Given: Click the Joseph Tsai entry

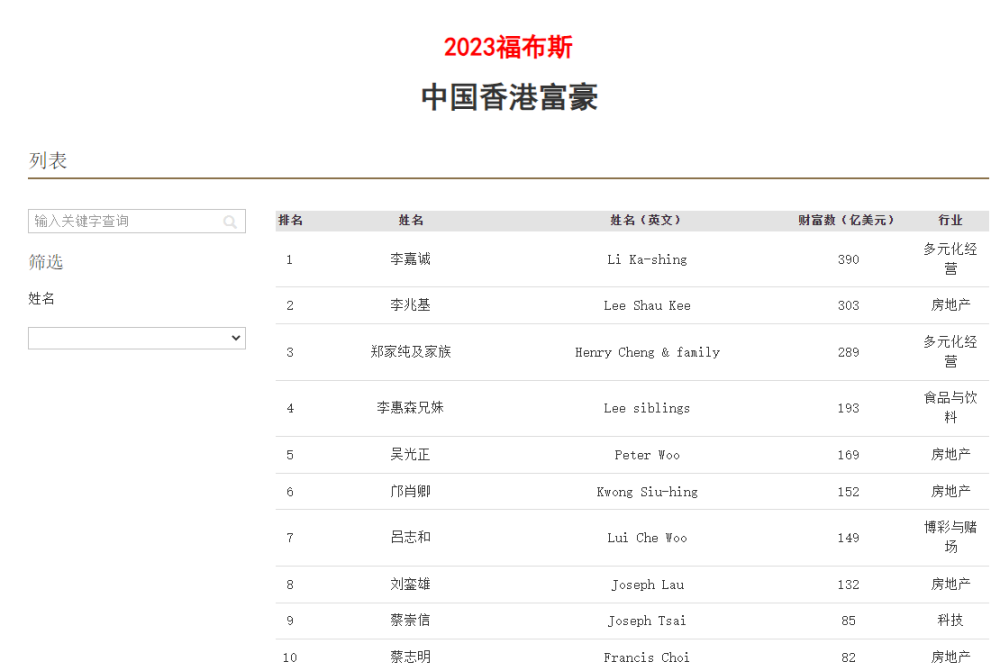Looking at the screenshot, I should point(647,621).
